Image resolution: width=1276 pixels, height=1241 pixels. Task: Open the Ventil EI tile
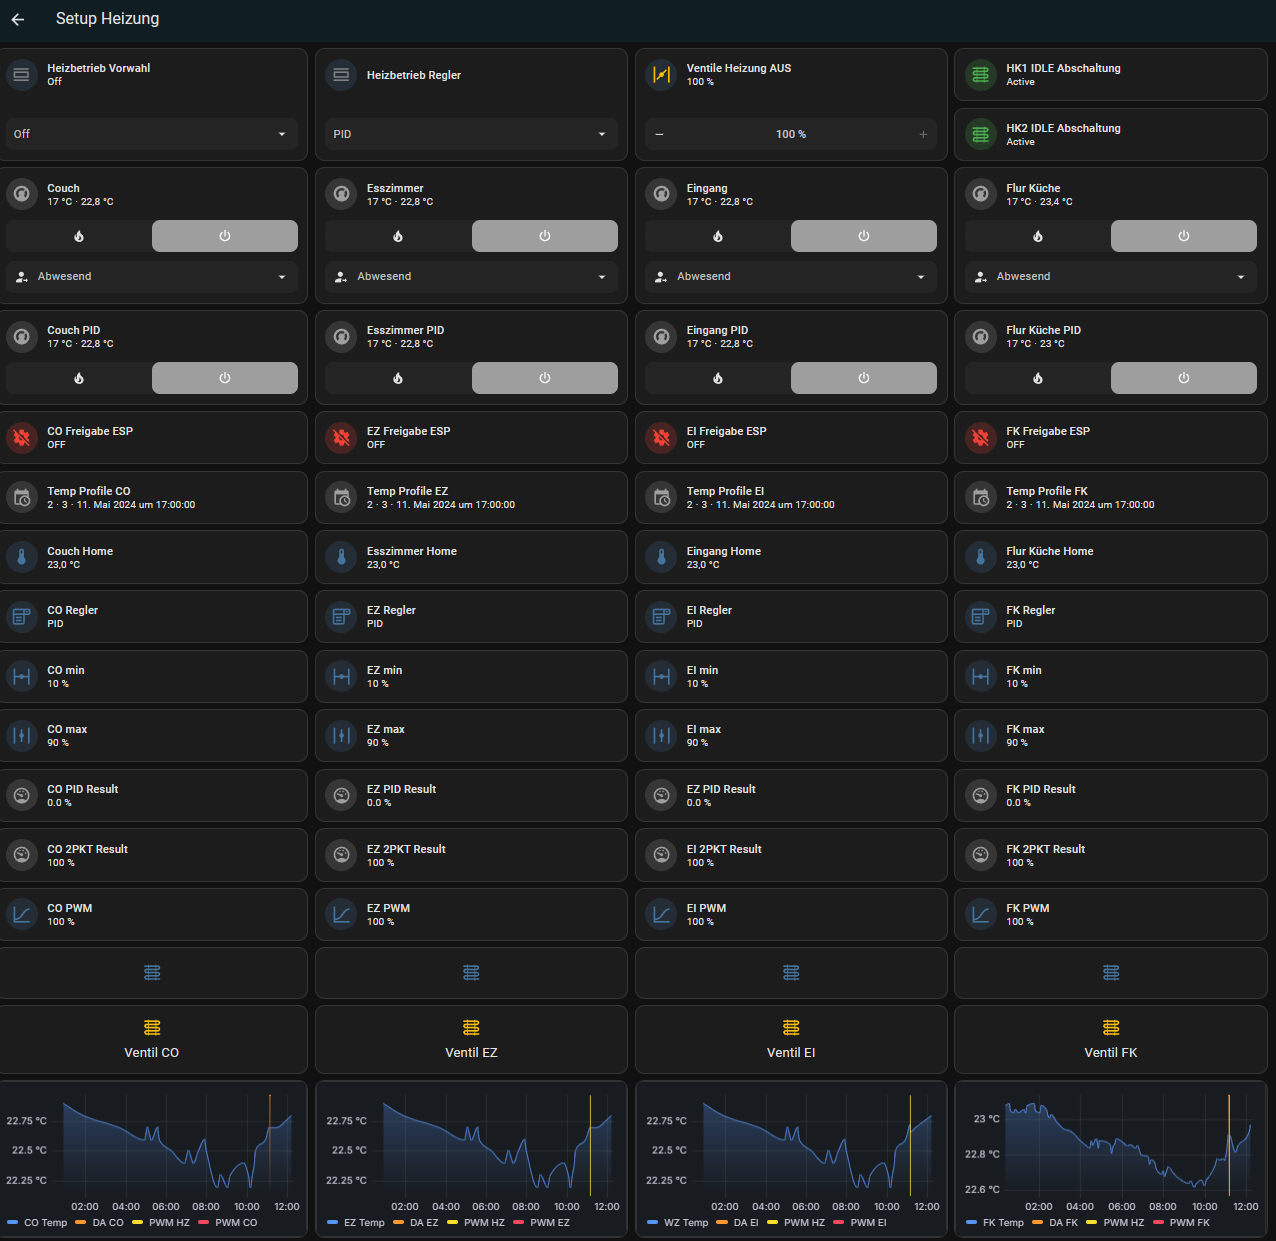[791, 1040]
